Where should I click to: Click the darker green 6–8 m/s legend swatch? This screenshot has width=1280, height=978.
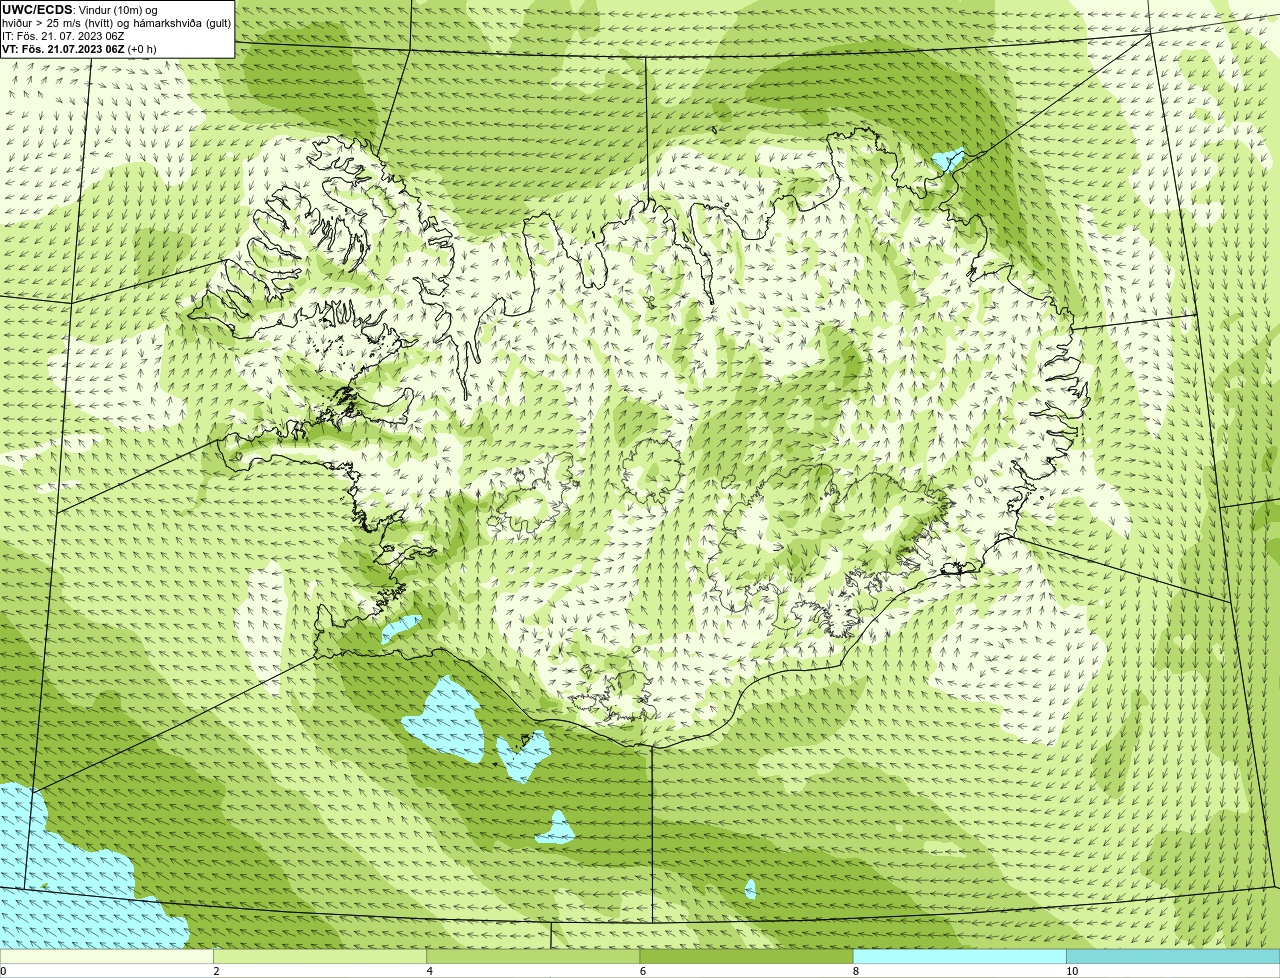pyautogui.click(x=746, y=957)
